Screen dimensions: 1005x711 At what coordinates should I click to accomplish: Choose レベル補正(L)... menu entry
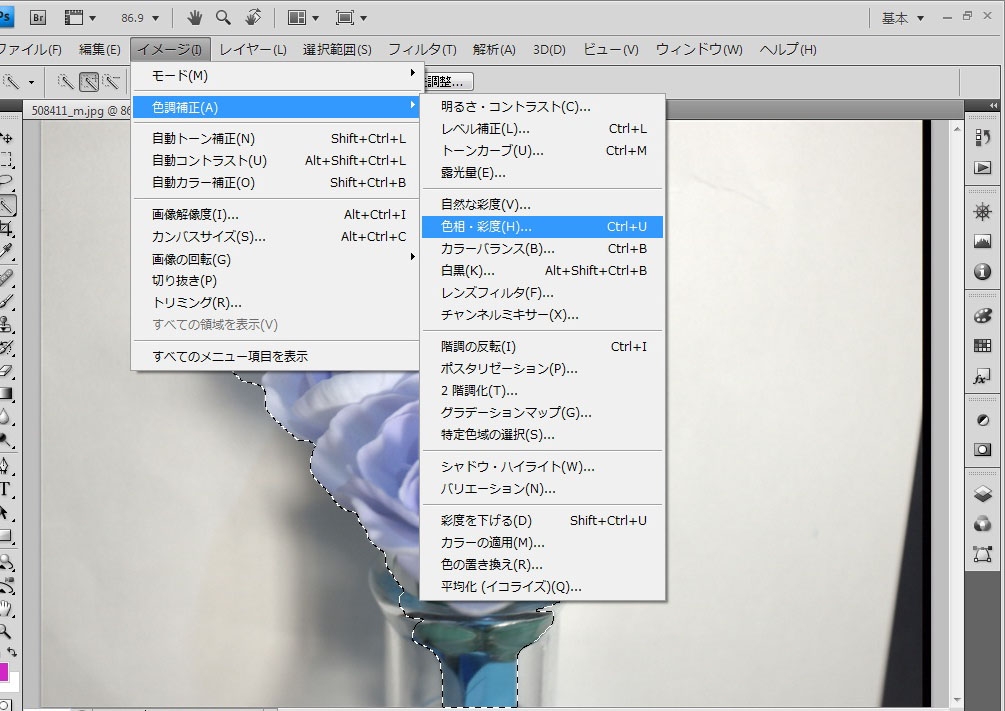point(542,128)
